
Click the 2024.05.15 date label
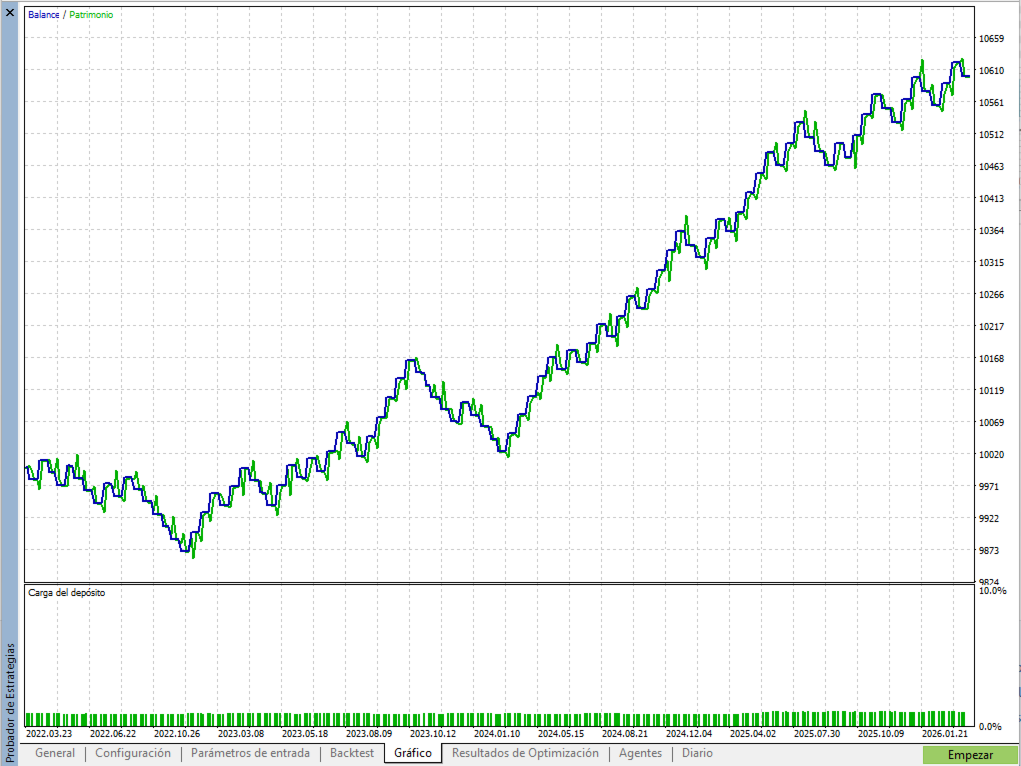click(561, 733)
